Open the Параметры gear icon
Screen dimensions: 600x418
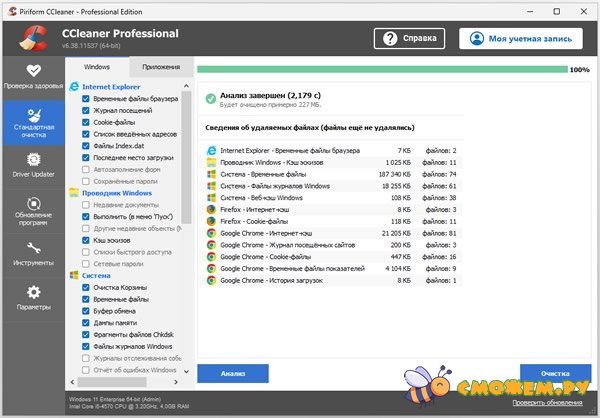click(x=33, y=293)
